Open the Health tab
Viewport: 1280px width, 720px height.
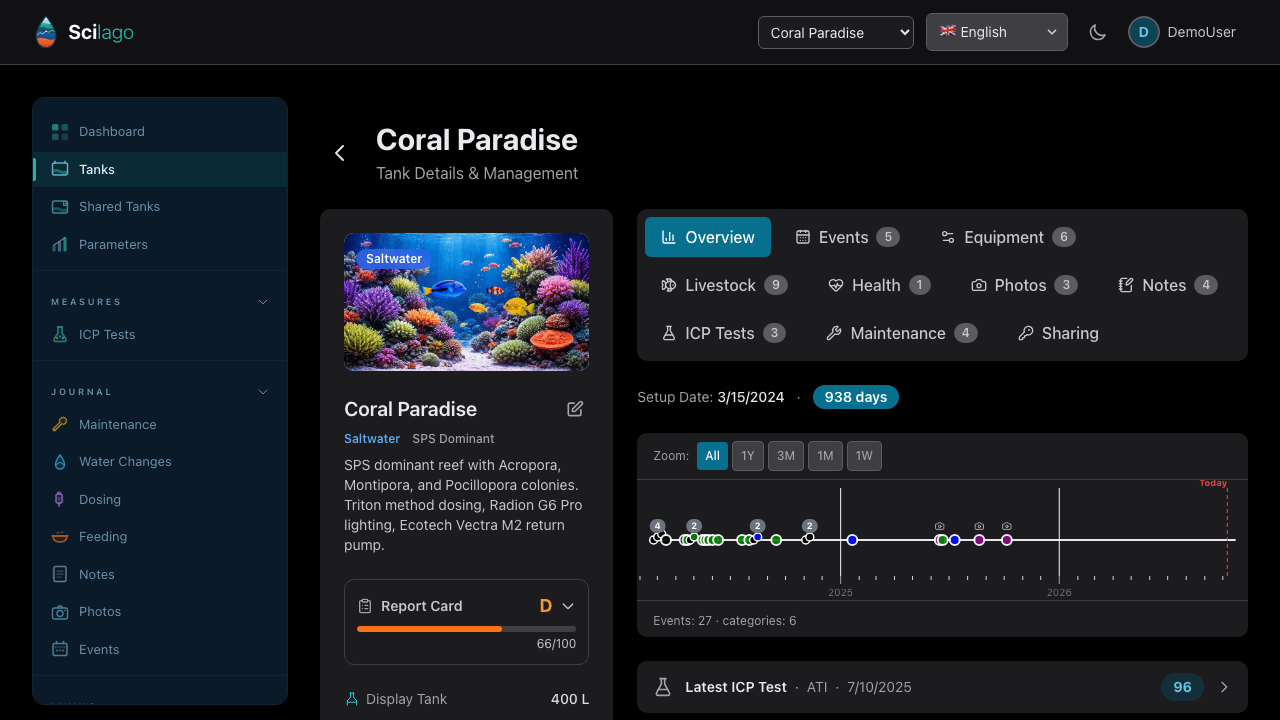point(879,285)
